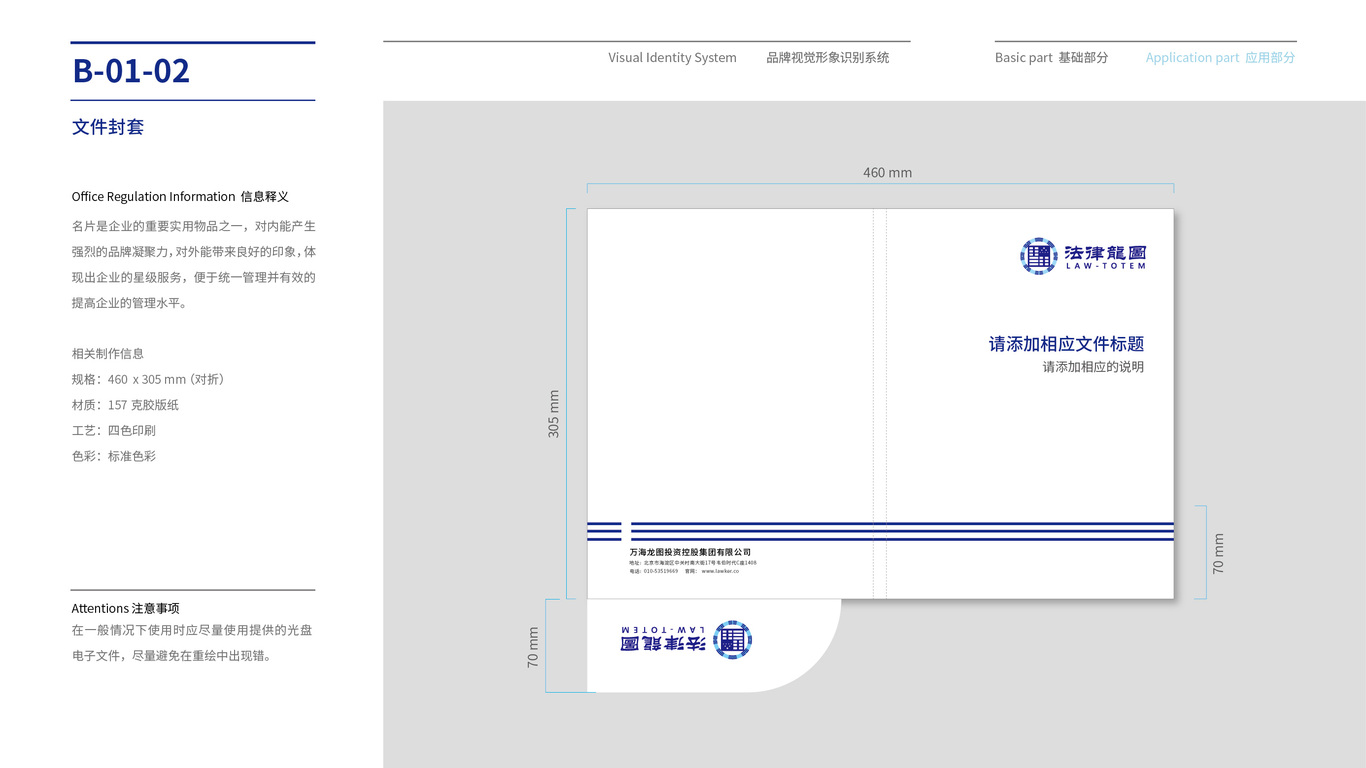The image size is (1366, 768).
Task: Click the Visual Identity System header text
Action: [672, 58]
